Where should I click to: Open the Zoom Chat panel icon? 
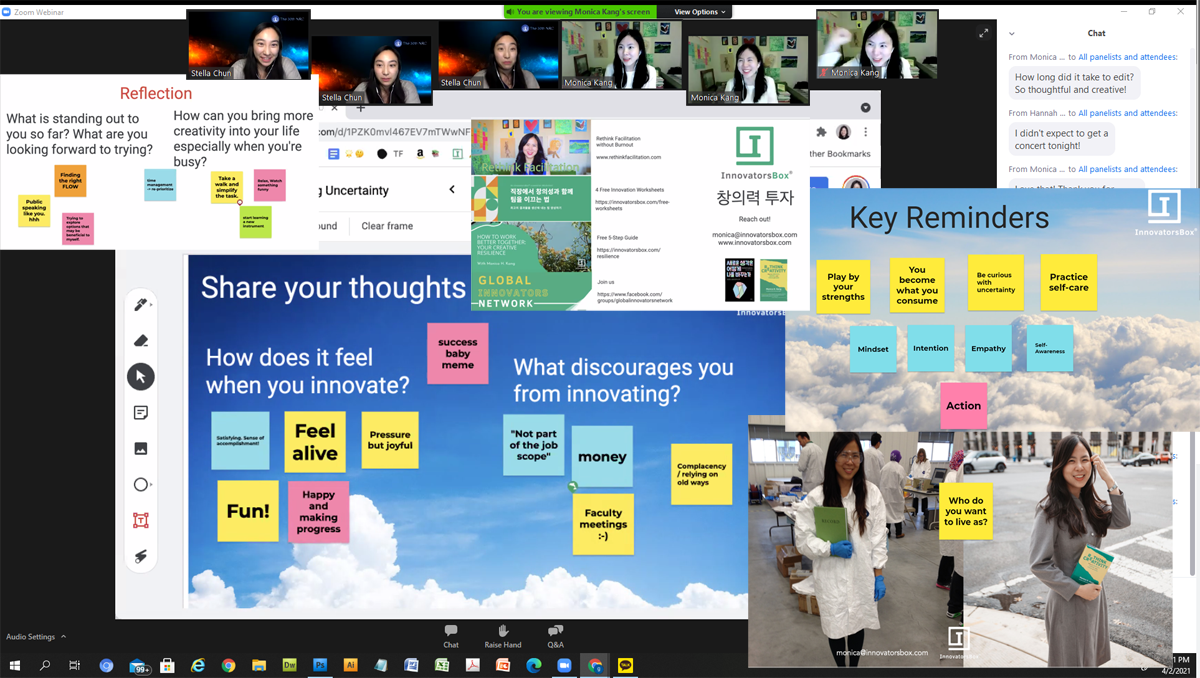point(451,636)
